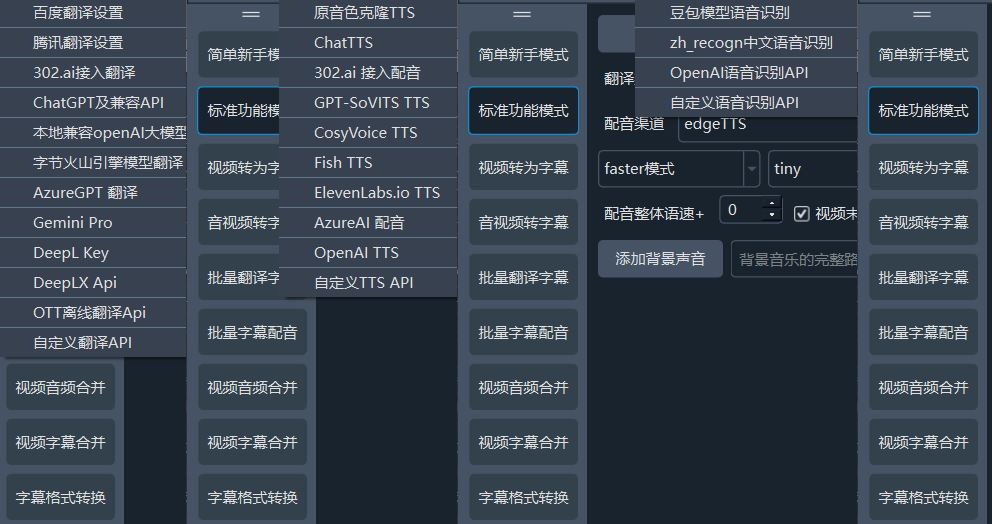Open the edgeTTS dubbing channel dropdown
992x524 pixels.
click(766, 124)
